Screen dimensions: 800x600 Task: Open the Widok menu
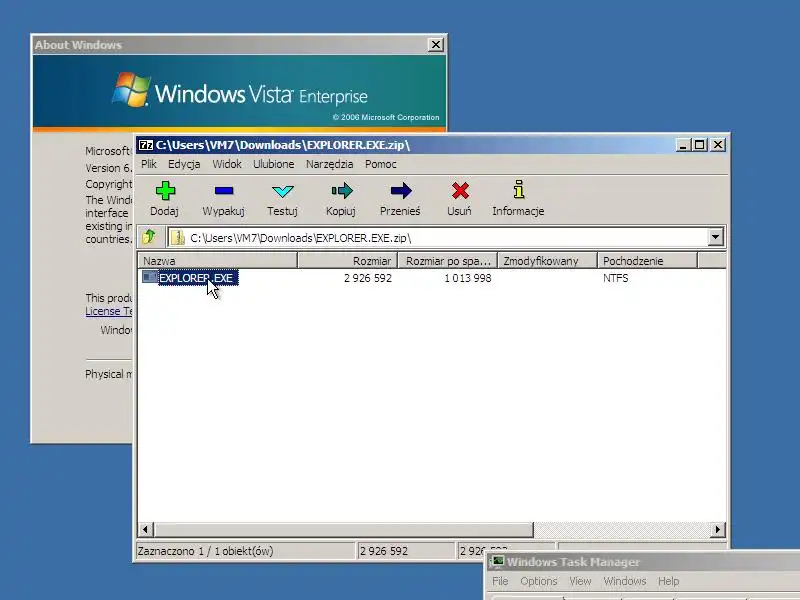click(x=227, y=164)
